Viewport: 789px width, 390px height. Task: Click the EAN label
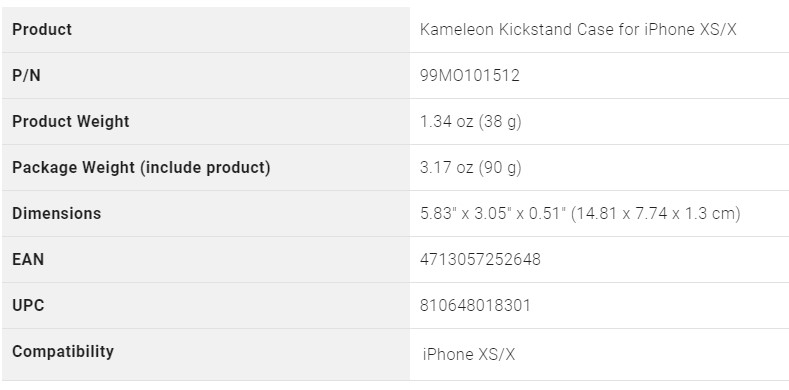pyautogui.click(x=28, y=260)
